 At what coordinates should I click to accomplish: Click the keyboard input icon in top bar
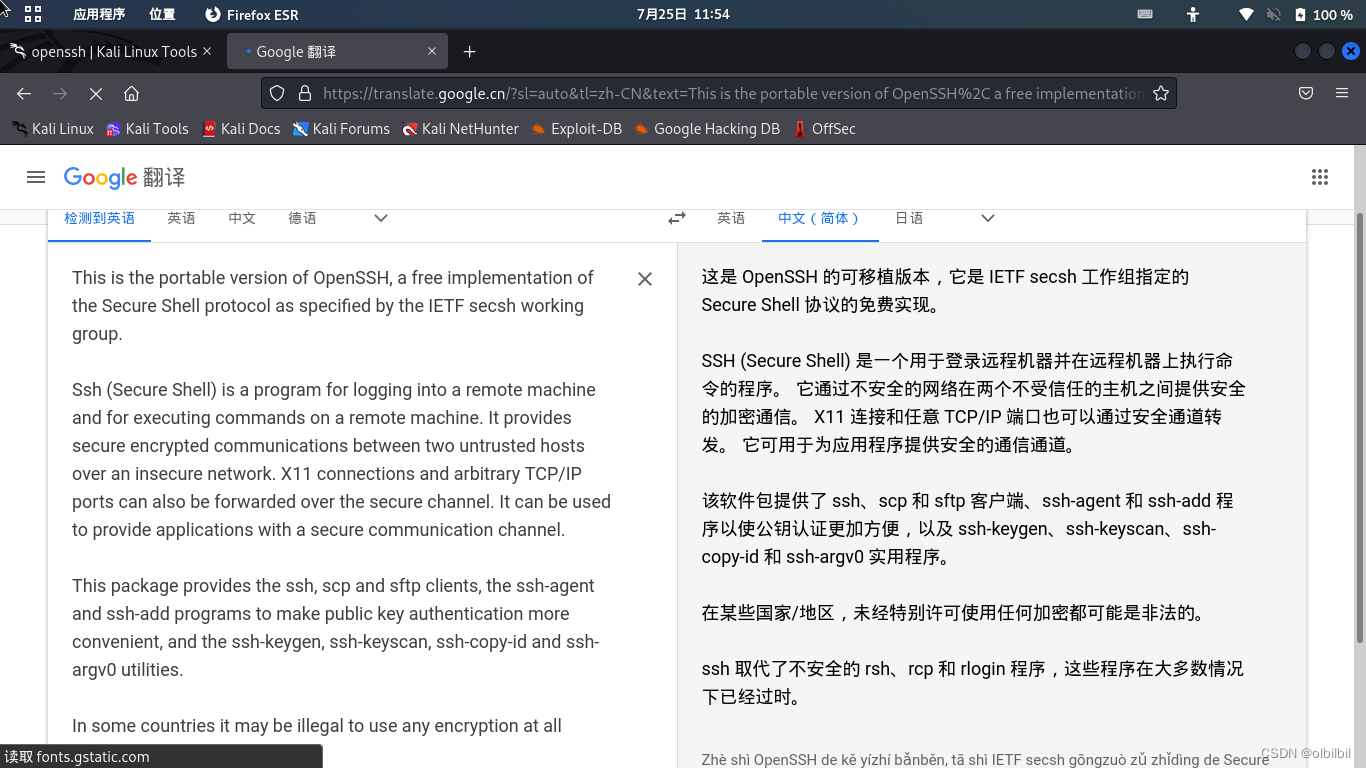point(1145,14)
